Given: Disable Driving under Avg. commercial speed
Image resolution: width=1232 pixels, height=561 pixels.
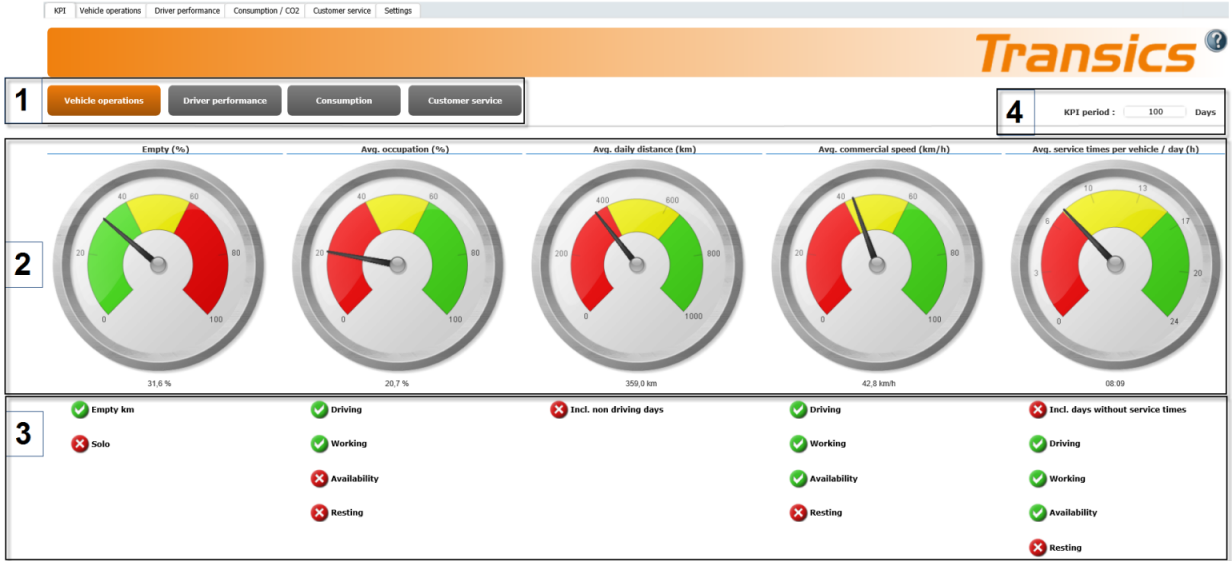Looking at the screenshot, I should click(798, 409).
